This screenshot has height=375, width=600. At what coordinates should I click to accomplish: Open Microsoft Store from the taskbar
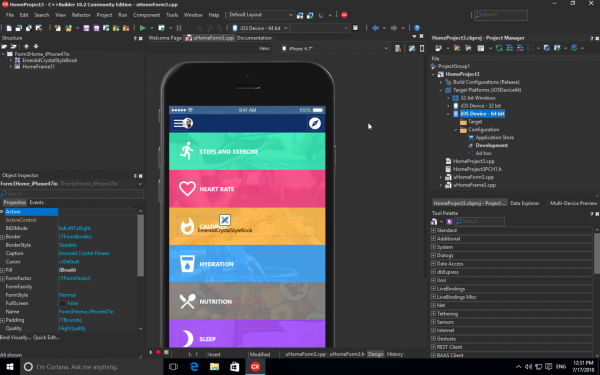[x=235, y=367]
